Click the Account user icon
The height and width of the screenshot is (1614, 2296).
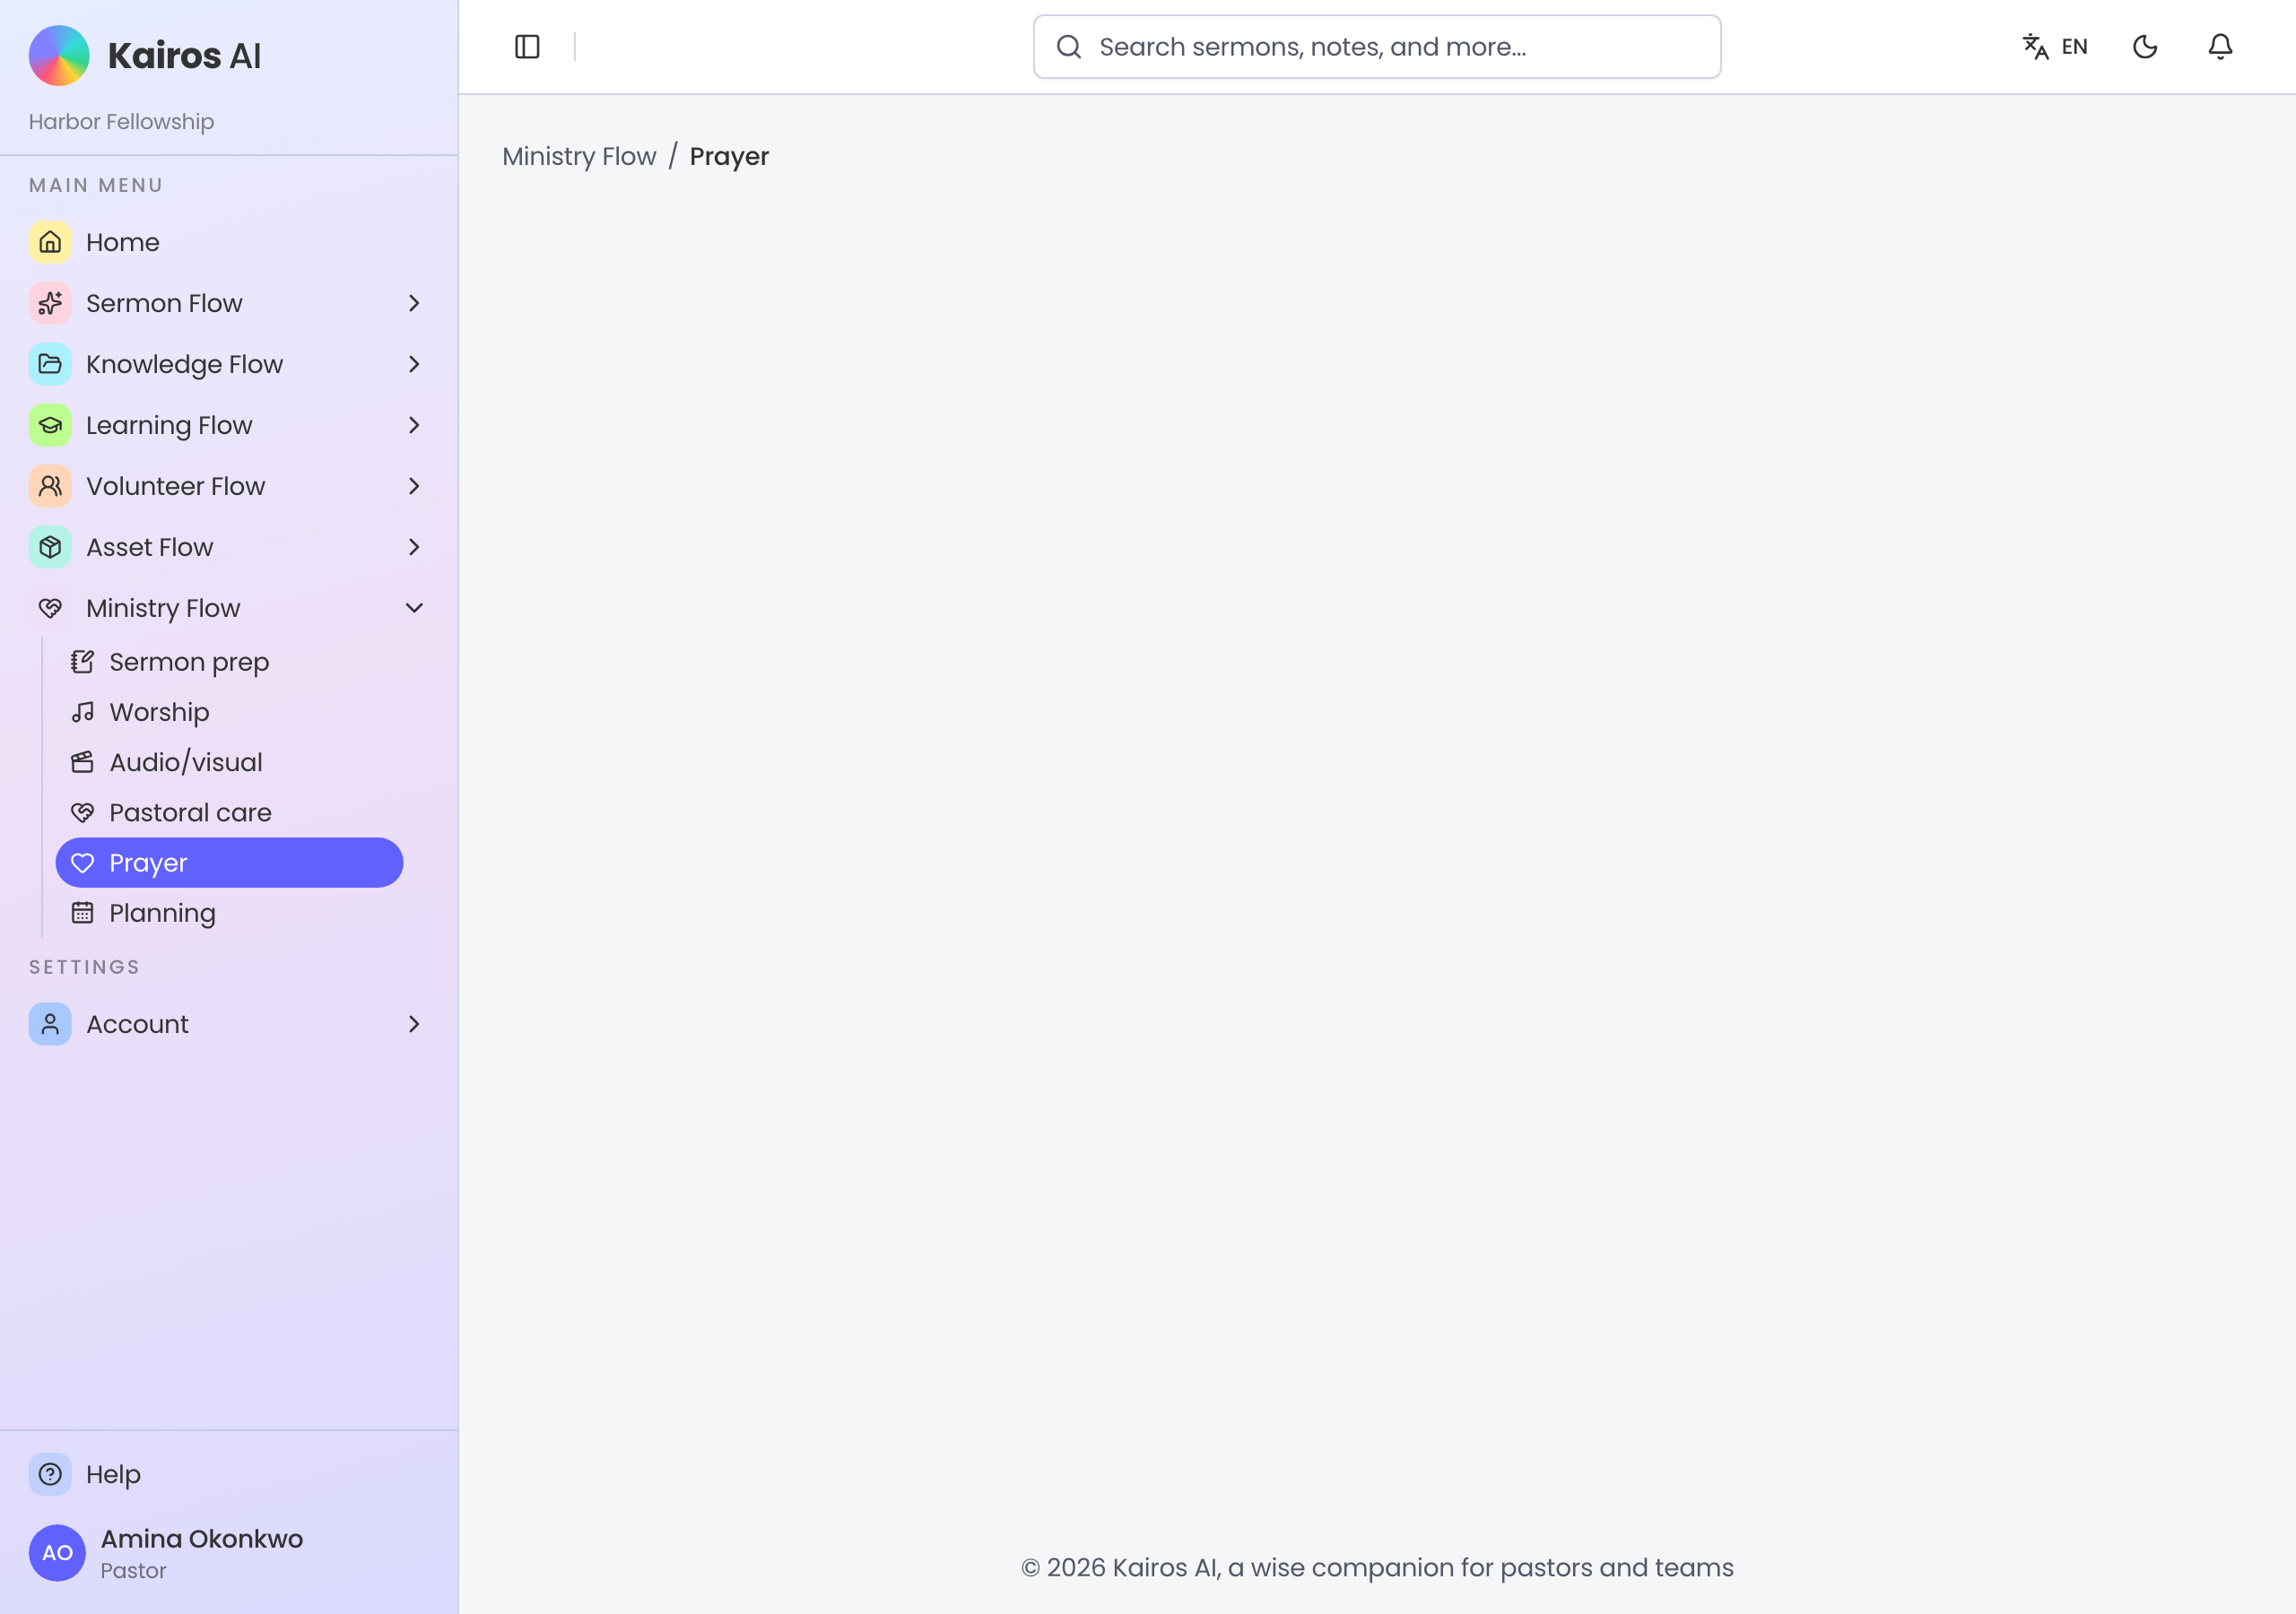tap(50, 1024)
